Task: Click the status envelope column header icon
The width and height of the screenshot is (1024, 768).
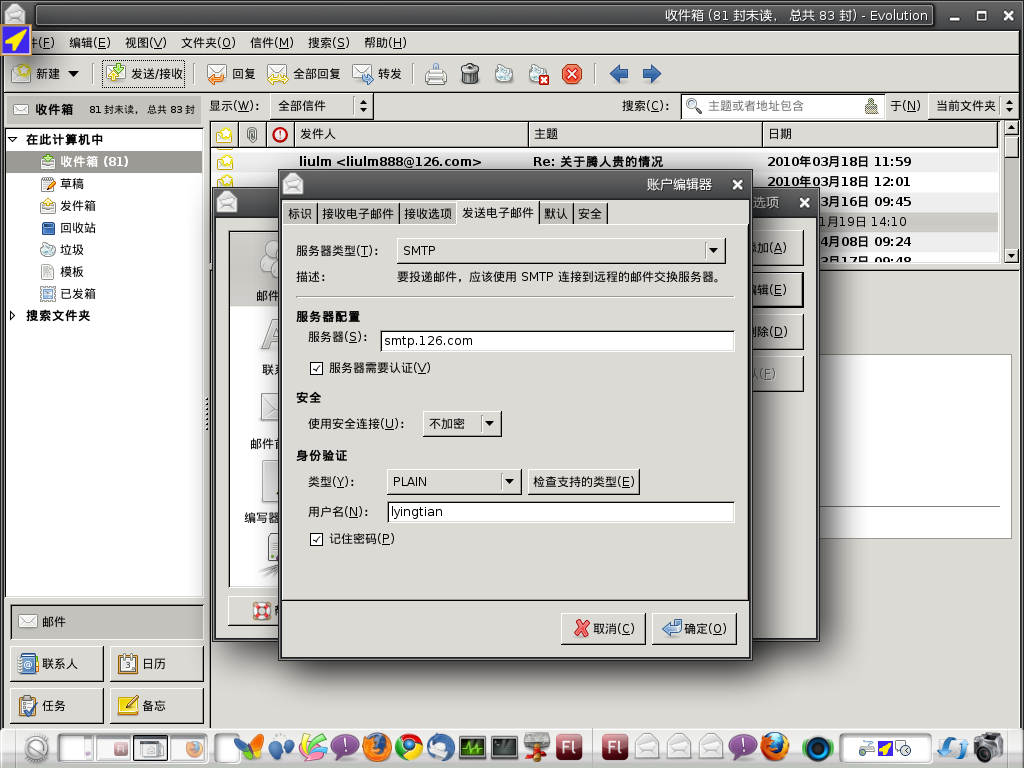Action: [x=225, y=135]
